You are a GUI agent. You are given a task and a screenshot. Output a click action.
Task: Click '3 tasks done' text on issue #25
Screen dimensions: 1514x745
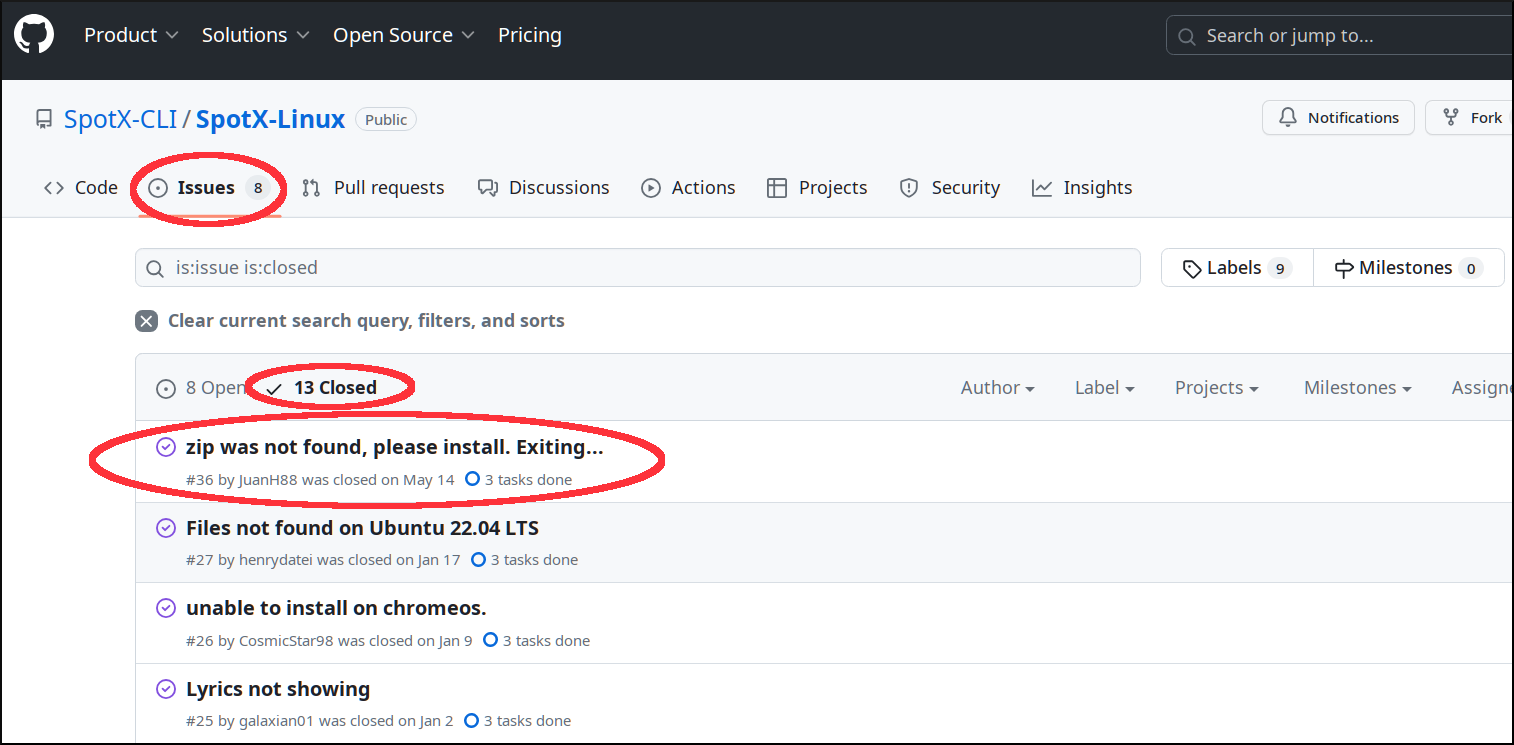point(528,721)
